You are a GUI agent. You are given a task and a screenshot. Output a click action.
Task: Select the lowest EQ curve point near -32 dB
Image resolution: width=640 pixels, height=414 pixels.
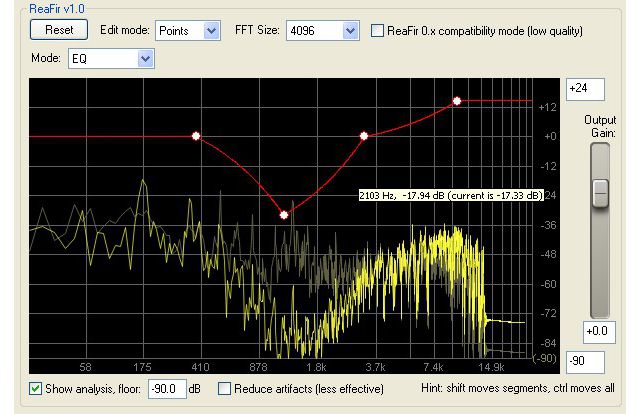(x=284, y=215)
